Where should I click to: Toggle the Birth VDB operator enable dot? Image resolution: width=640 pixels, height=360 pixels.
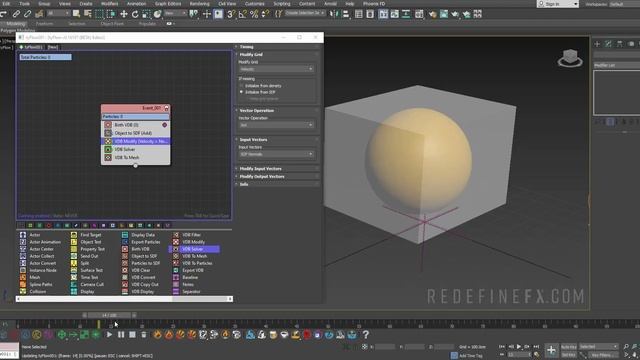[x=164, y=125]
